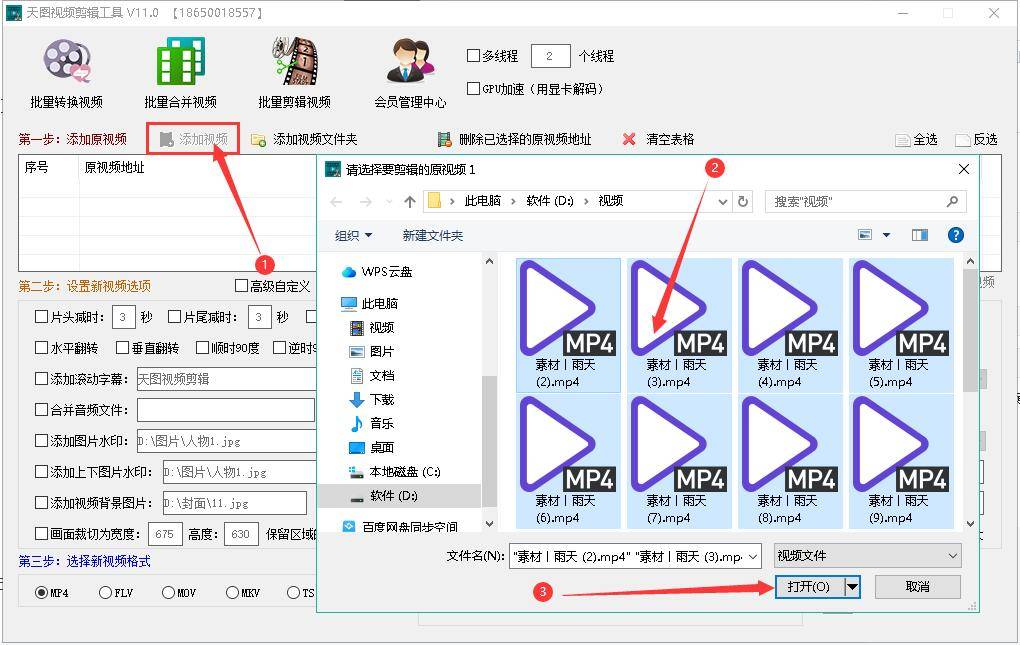Open the 文件名 combo box dropdown
Image resolution: width=1020 pixels, height=645 pixels.
tap(753, 557)
